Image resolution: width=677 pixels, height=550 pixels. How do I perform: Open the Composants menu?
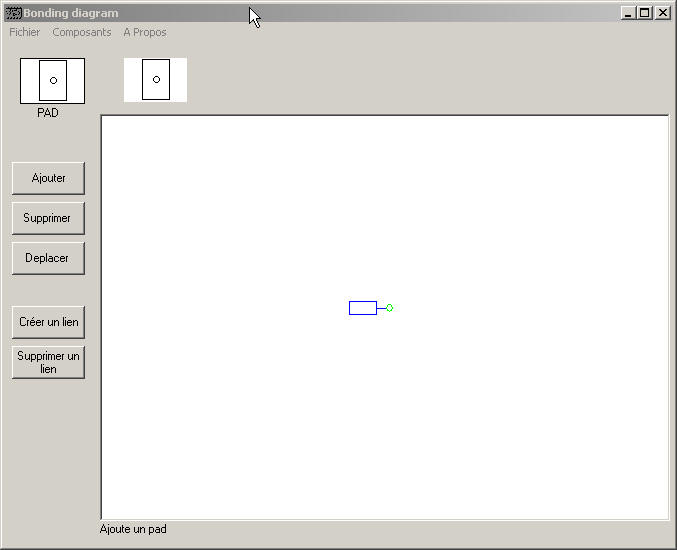[82, 32]
